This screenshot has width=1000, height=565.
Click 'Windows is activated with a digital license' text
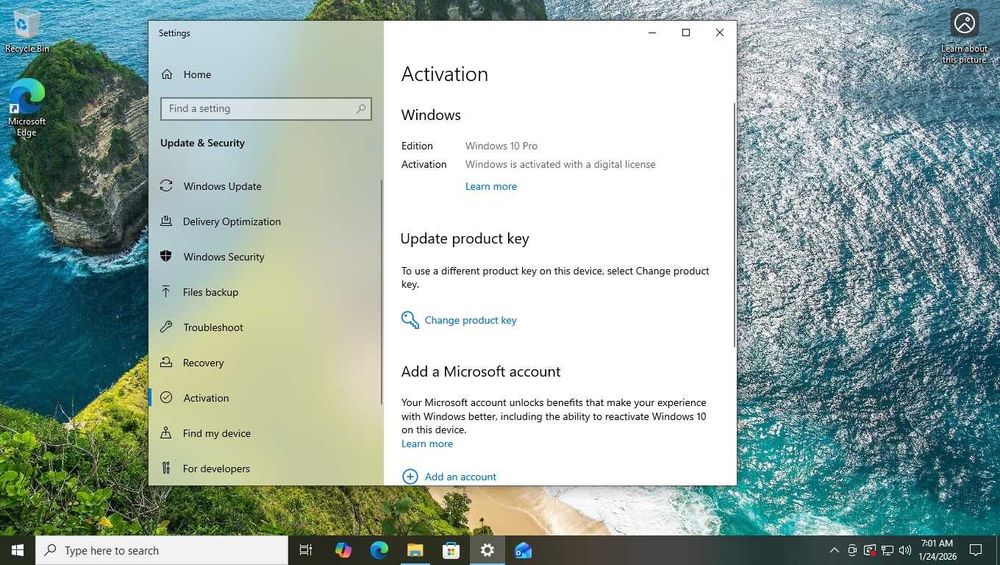(x=560, y=165)
